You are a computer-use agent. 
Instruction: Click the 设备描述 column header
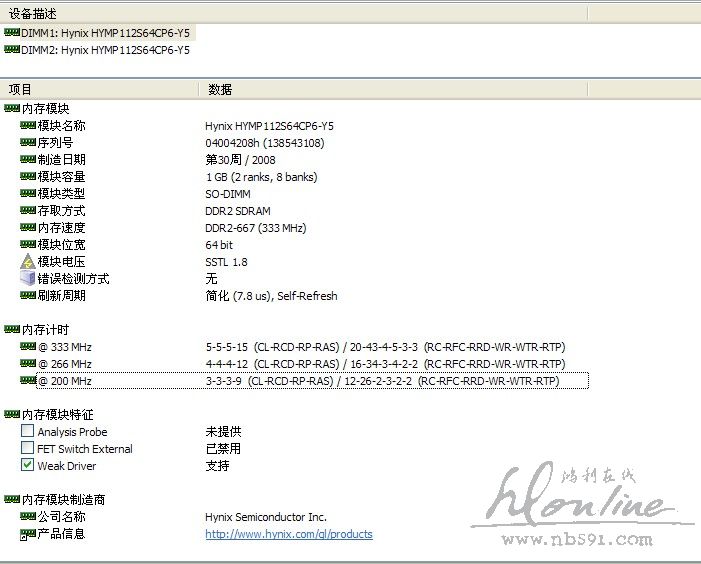pos(293,14)
